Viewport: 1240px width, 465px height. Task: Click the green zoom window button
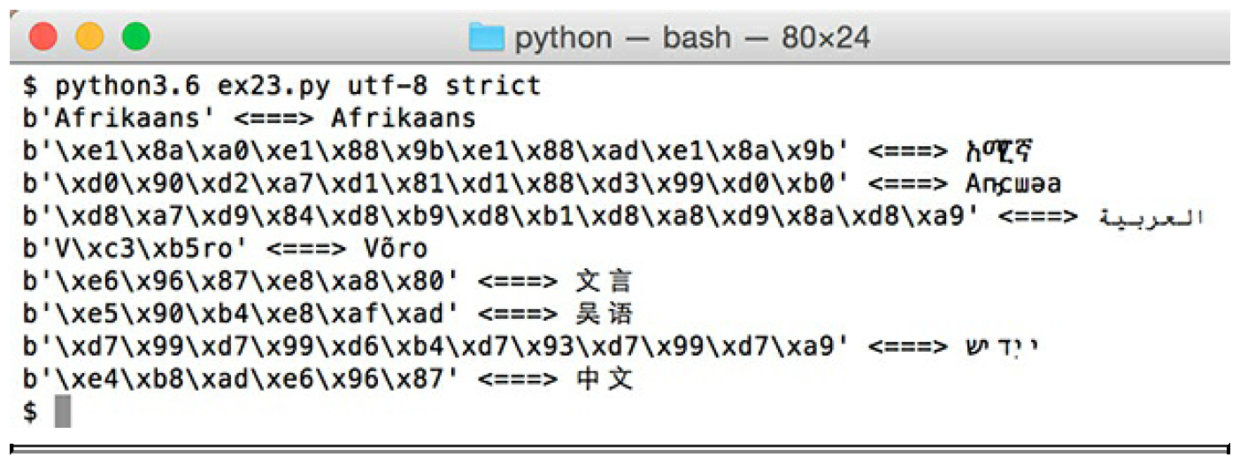coord(136,38)
